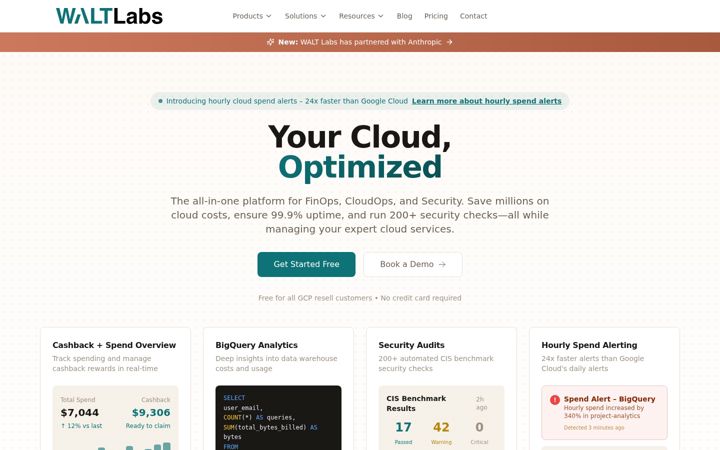Click the Get Started Free button
Screen dimensions: 720x450
pos(306,264)
